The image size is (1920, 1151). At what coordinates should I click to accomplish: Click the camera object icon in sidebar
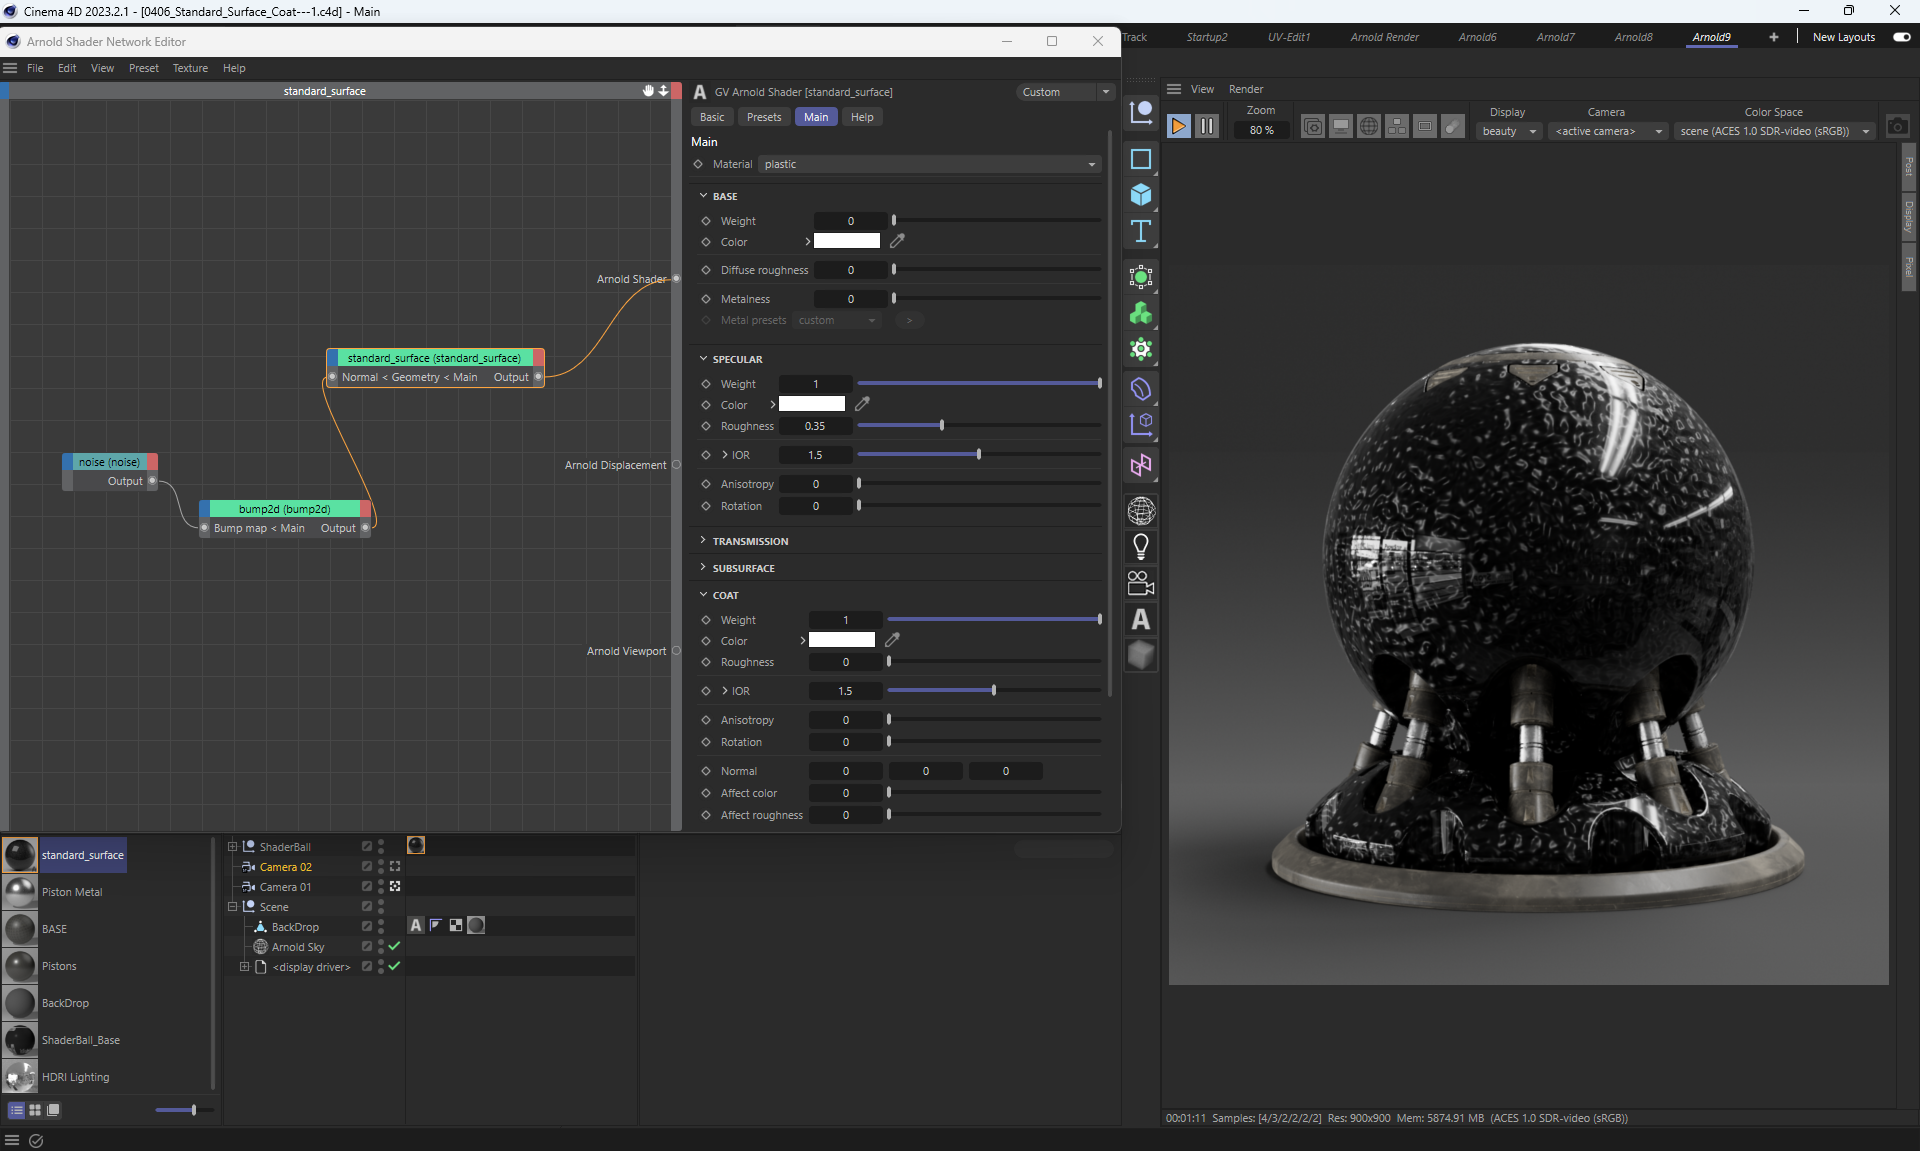pyautogui.click(x=1141, y=583)
